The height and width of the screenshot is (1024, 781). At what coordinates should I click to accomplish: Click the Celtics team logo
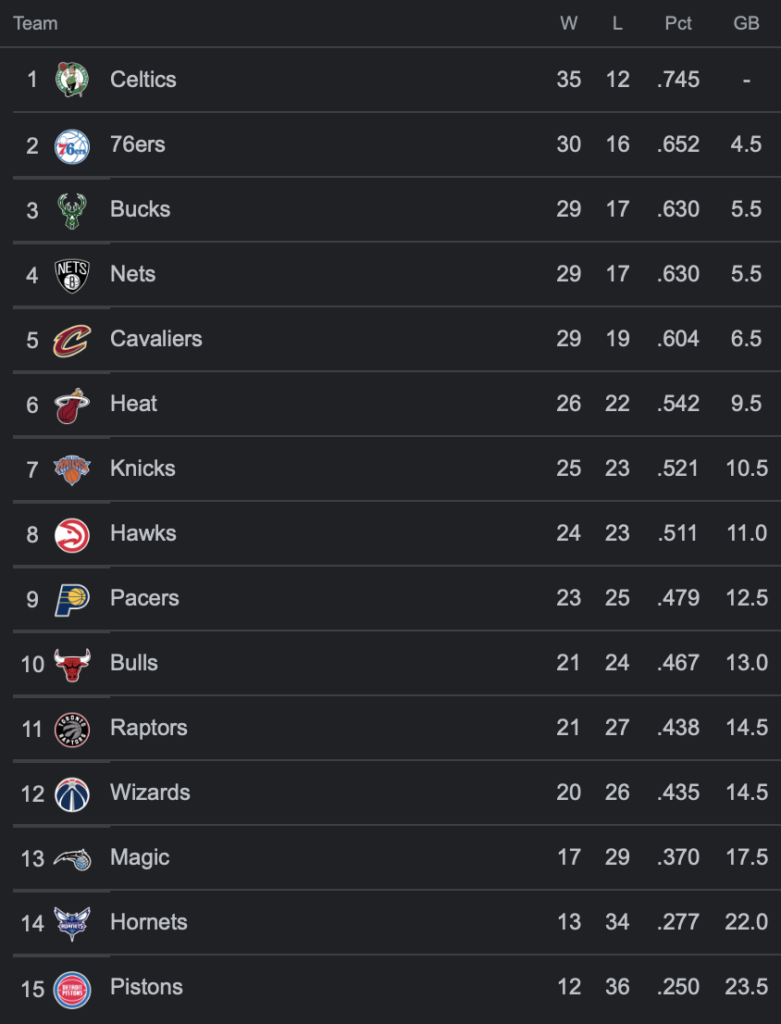72,80
